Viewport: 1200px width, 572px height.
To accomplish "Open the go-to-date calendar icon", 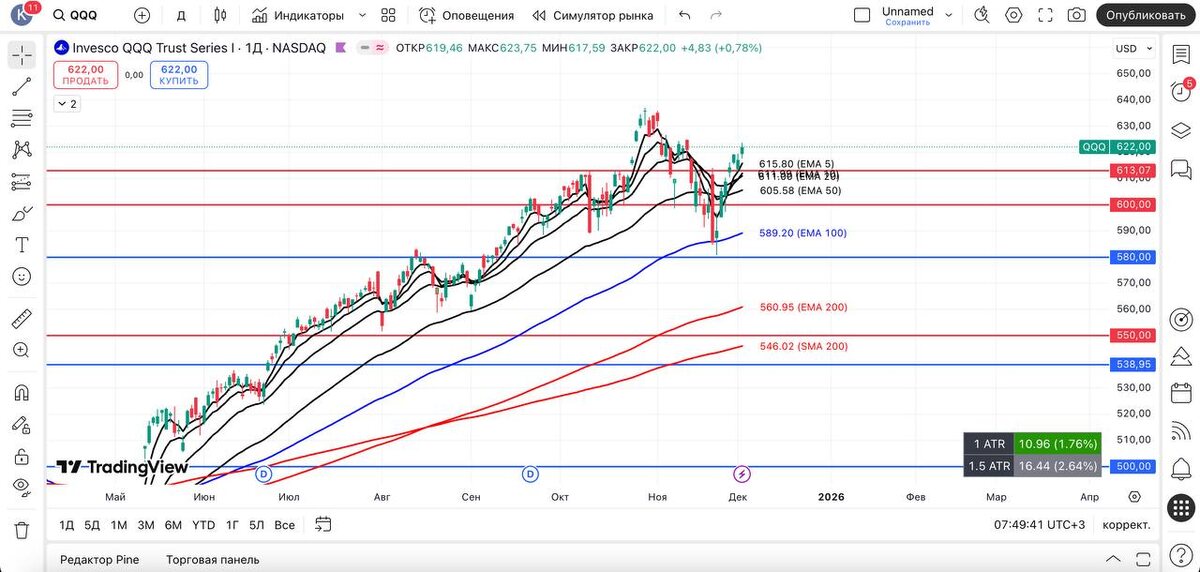I will click(323, 524).
